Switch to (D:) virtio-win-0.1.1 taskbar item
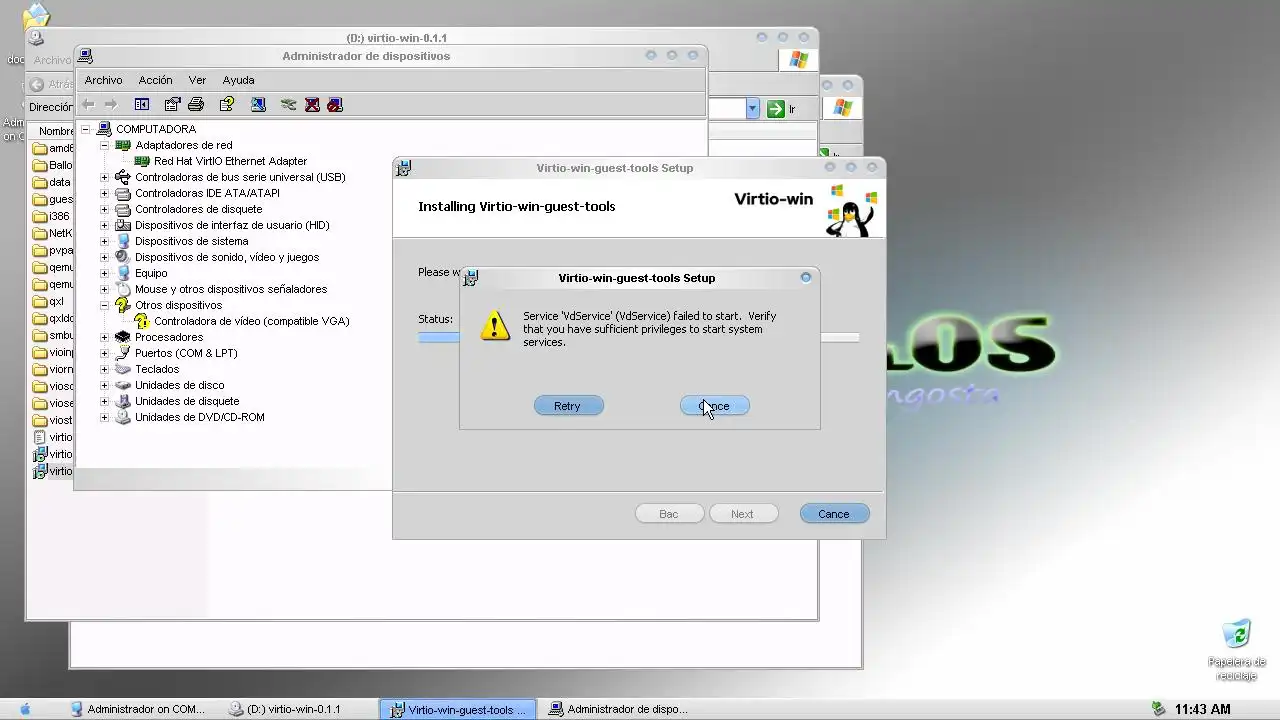Viewport: 1280px width, 720px height. coord(296,709)
